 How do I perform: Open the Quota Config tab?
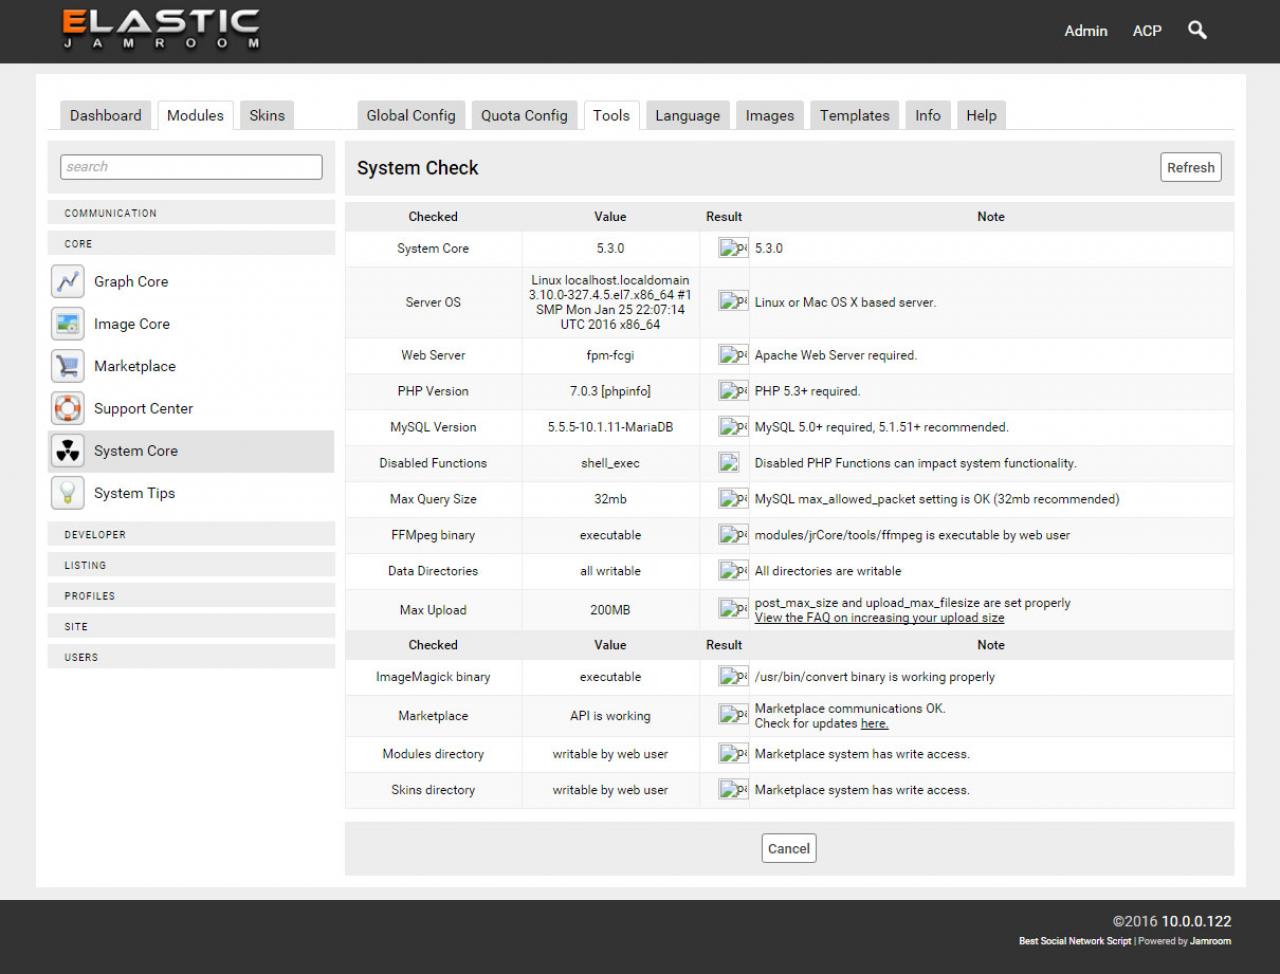(524, 115)
